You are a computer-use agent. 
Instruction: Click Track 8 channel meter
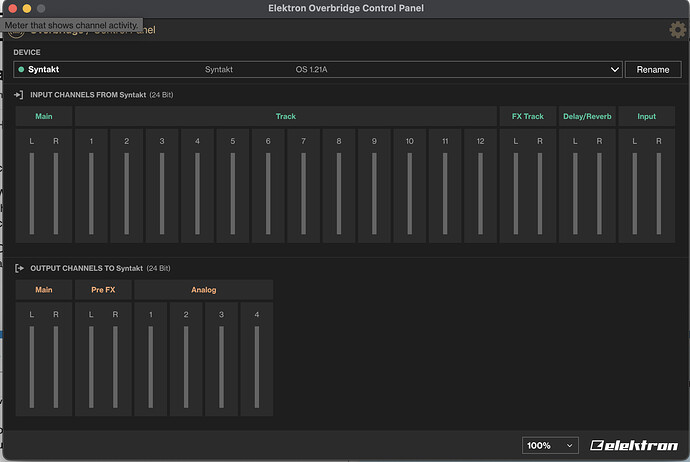click(339, 194)
